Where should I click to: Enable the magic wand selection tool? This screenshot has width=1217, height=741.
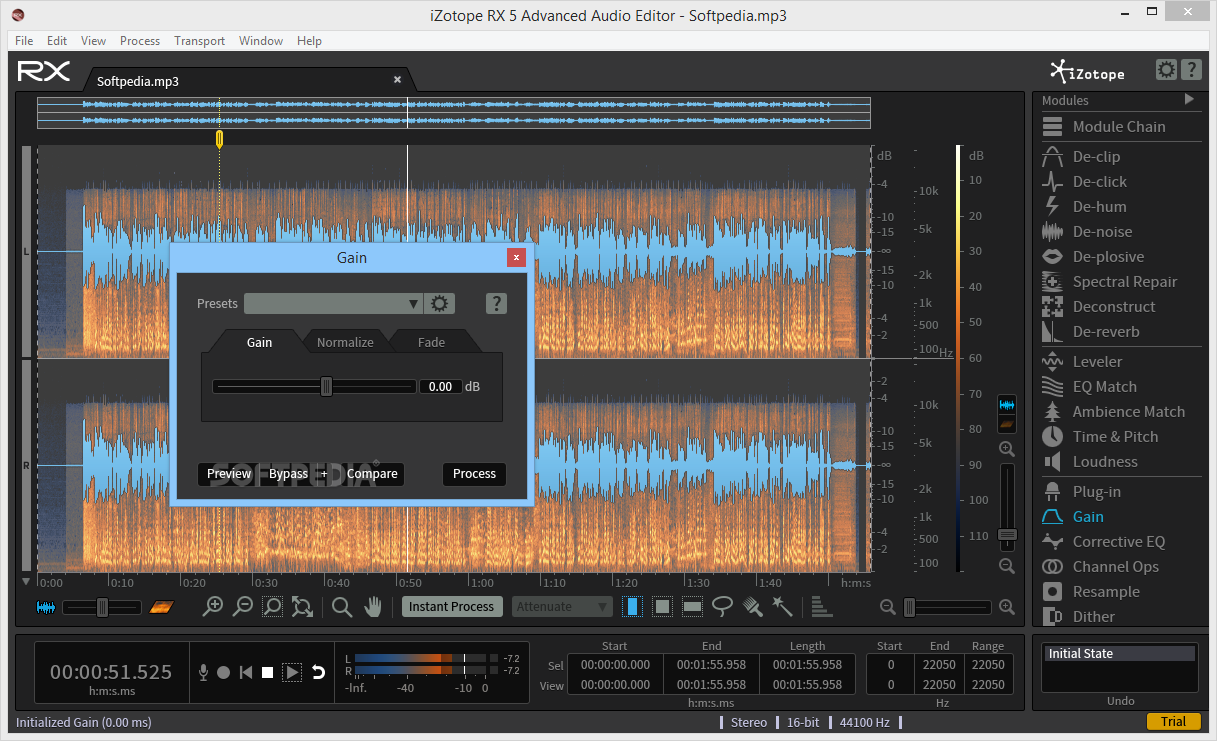pos(782,606)
